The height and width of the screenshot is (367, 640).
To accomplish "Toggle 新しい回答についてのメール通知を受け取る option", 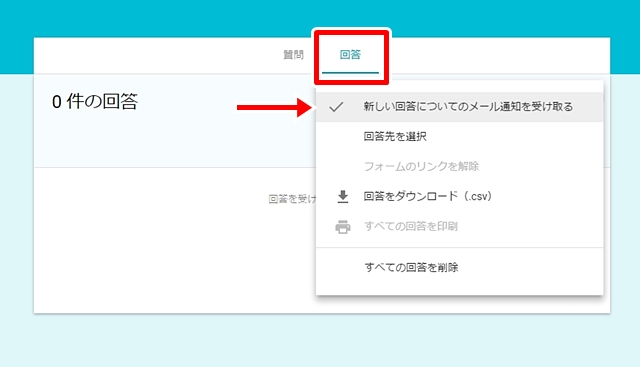I will pos(460,107).
